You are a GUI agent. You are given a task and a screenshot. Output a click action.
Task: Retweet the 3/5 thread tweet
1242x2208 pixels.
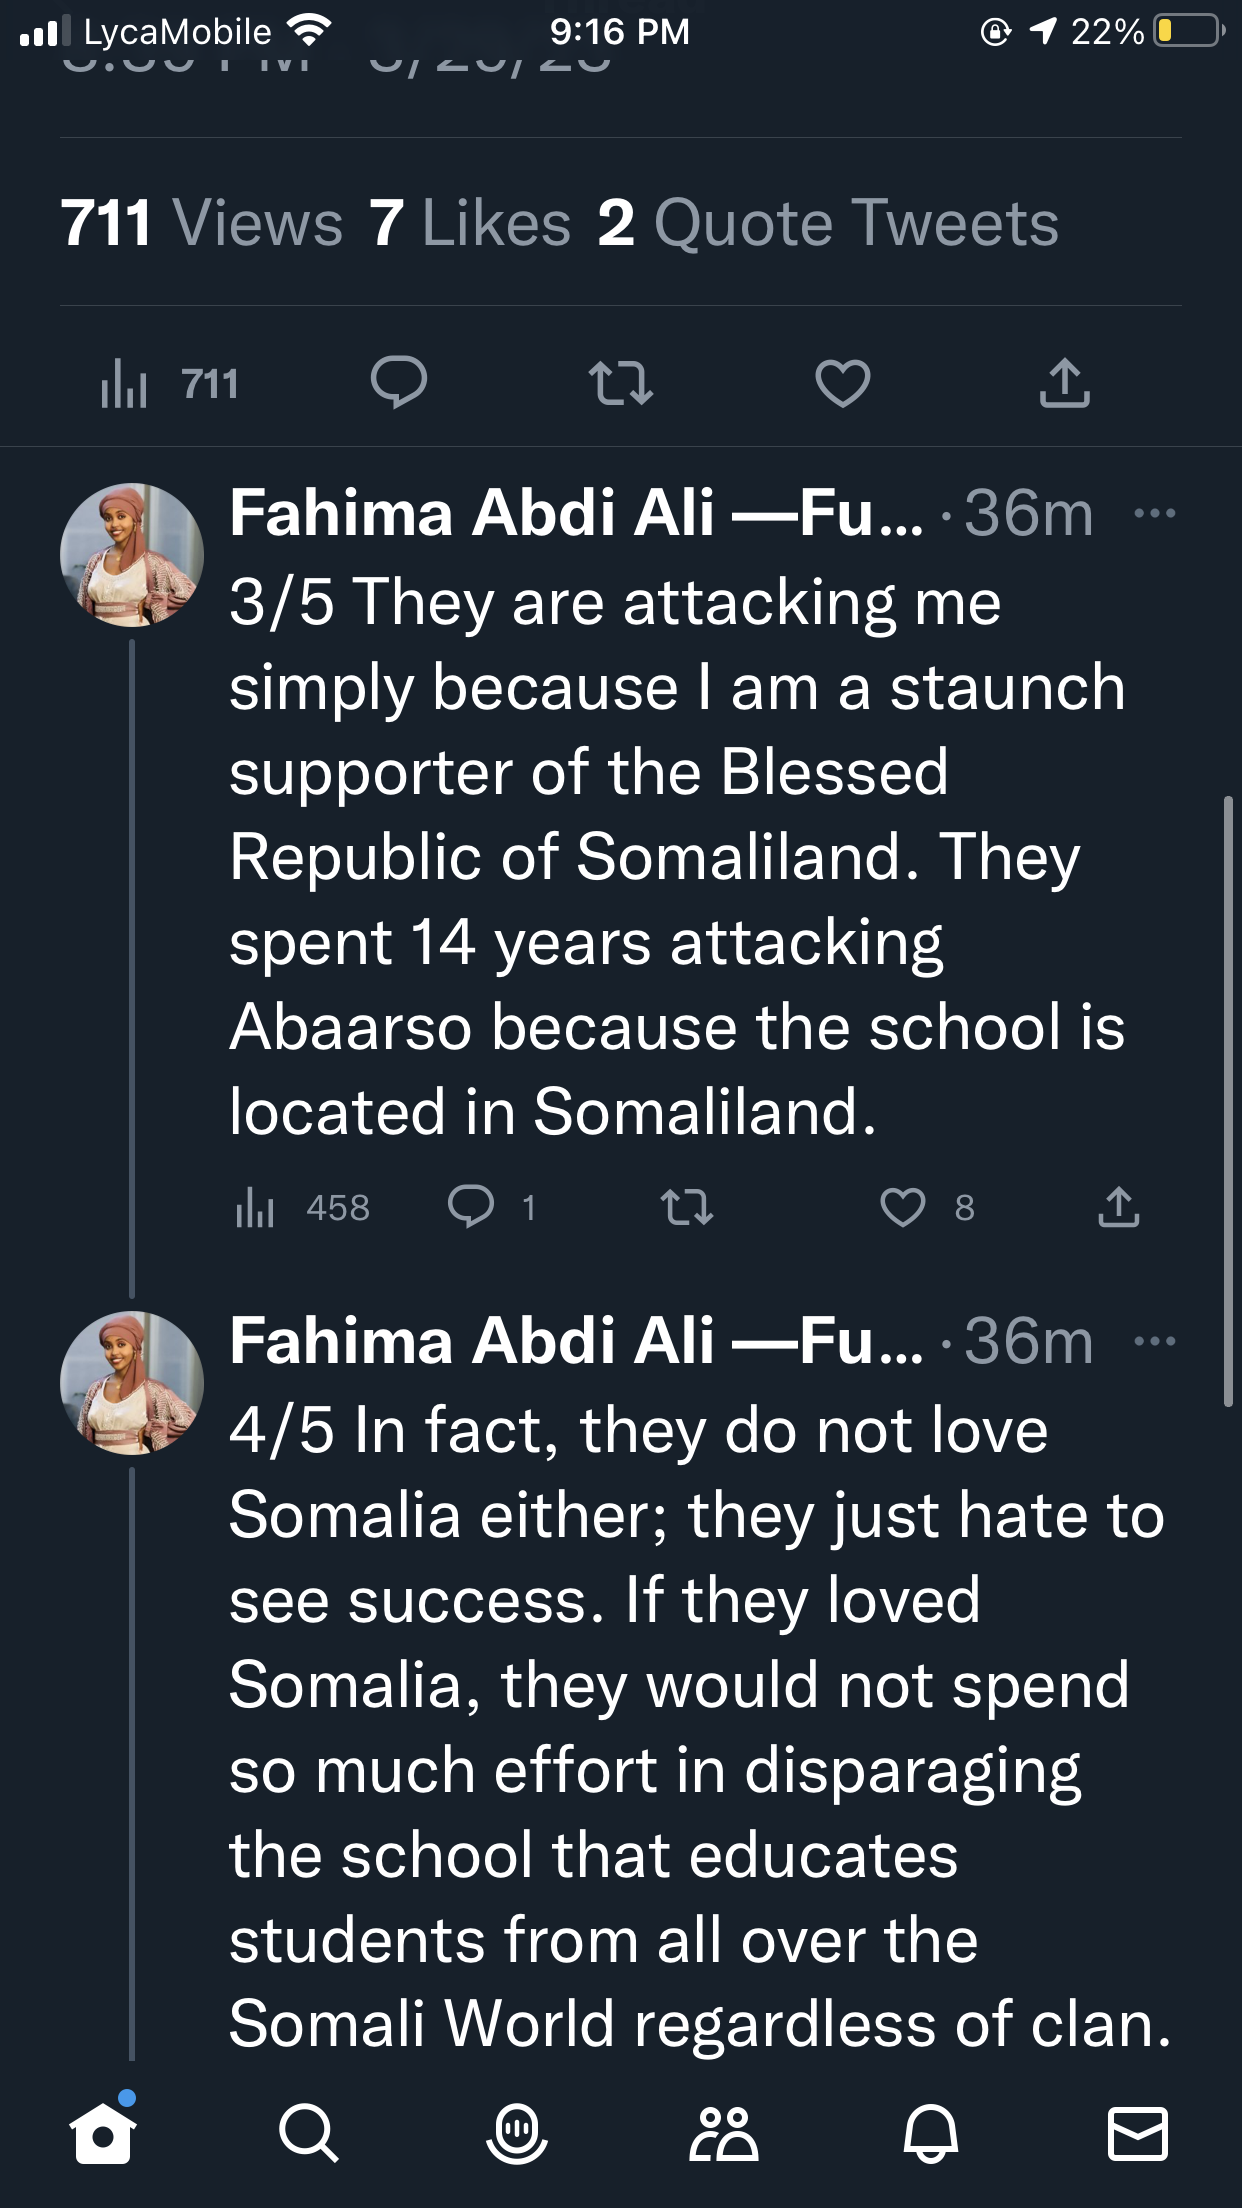click(x=687, y=1207)
